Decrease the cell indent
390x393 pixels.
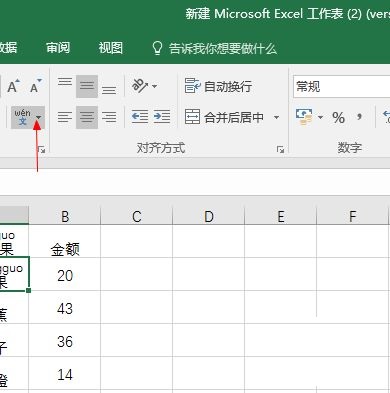click(x=140, y=117)
